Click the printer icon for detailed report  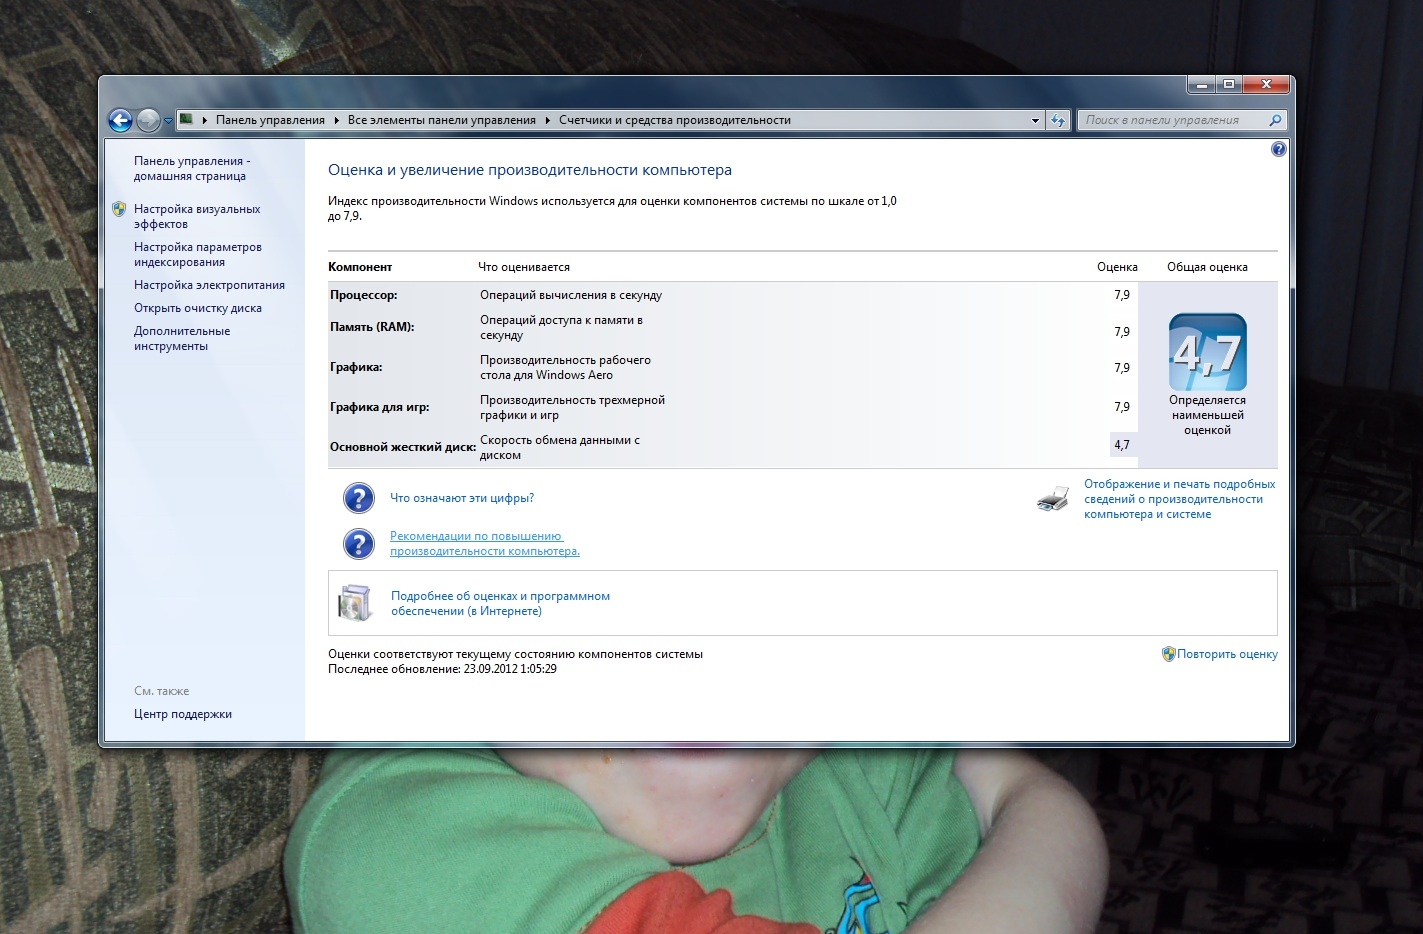click(1053, 498)
